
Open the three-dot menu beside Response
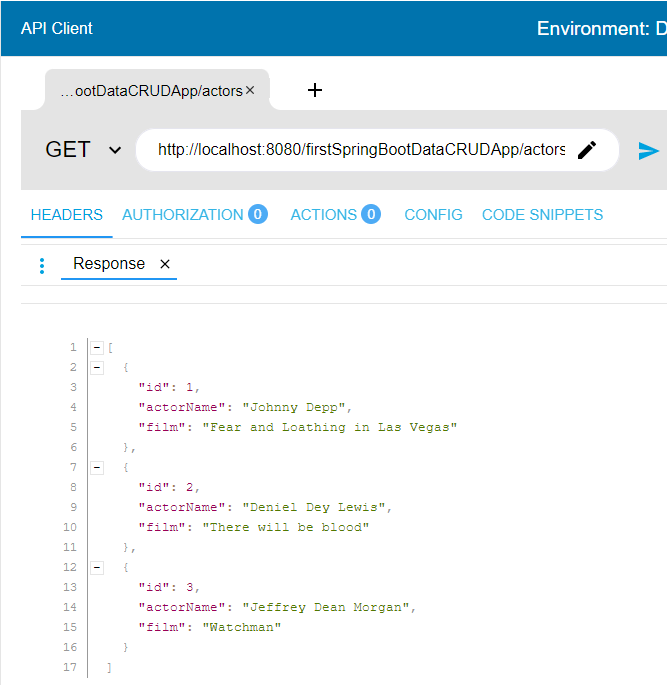(x=42, y=266)
